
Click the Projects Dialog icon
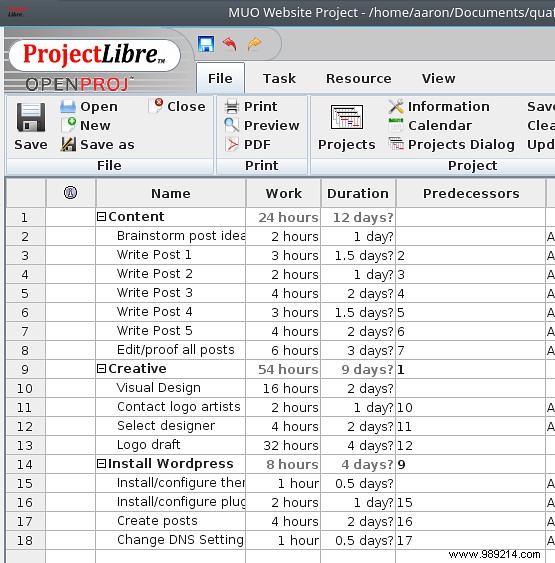(396, 144)
